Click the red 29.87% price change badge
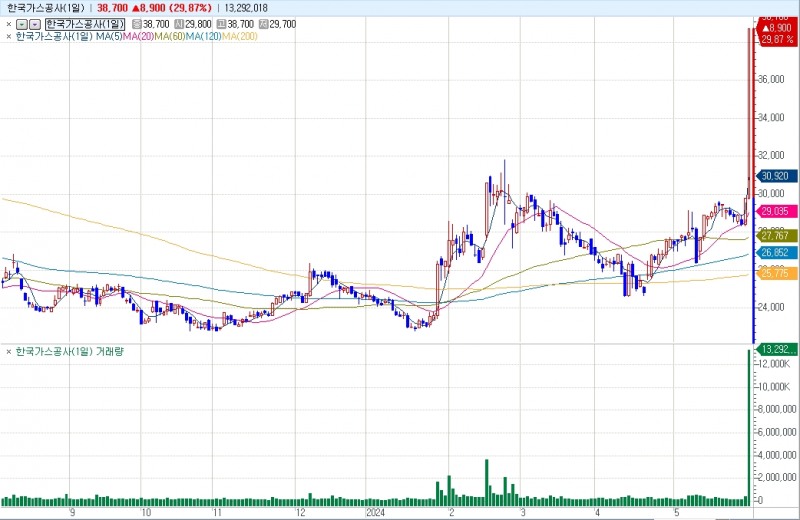This screenshot has height=520, width=800. tap(777, 40)
